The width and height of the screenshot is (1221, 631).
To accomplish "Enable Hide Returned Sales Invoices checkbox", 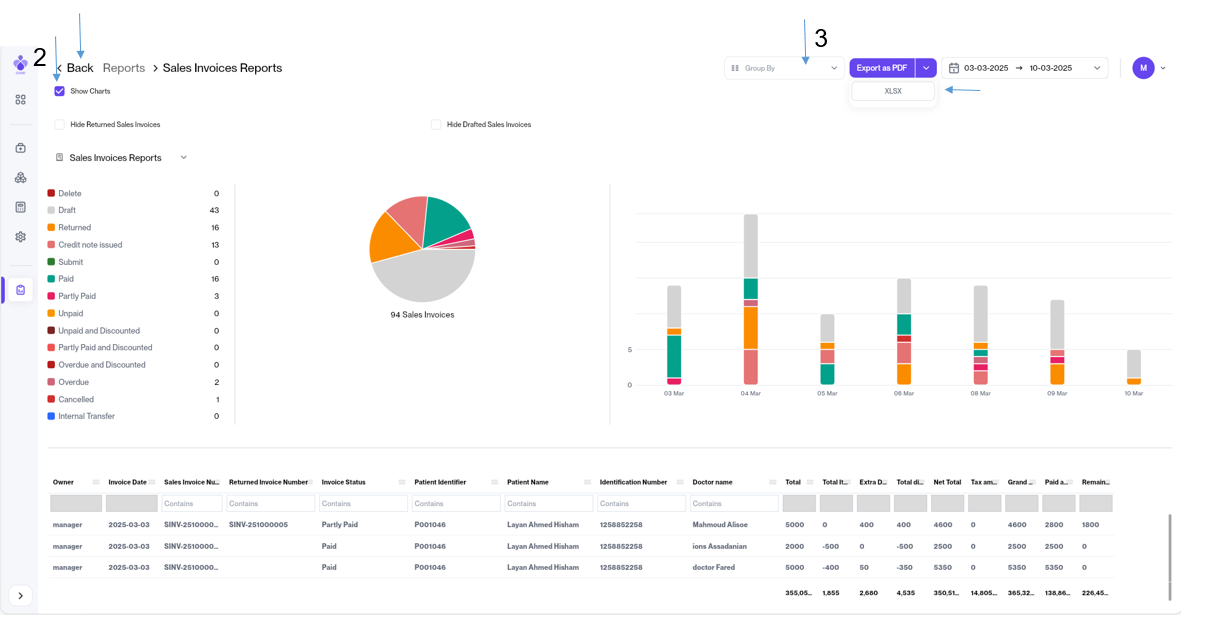I will 60,125.
